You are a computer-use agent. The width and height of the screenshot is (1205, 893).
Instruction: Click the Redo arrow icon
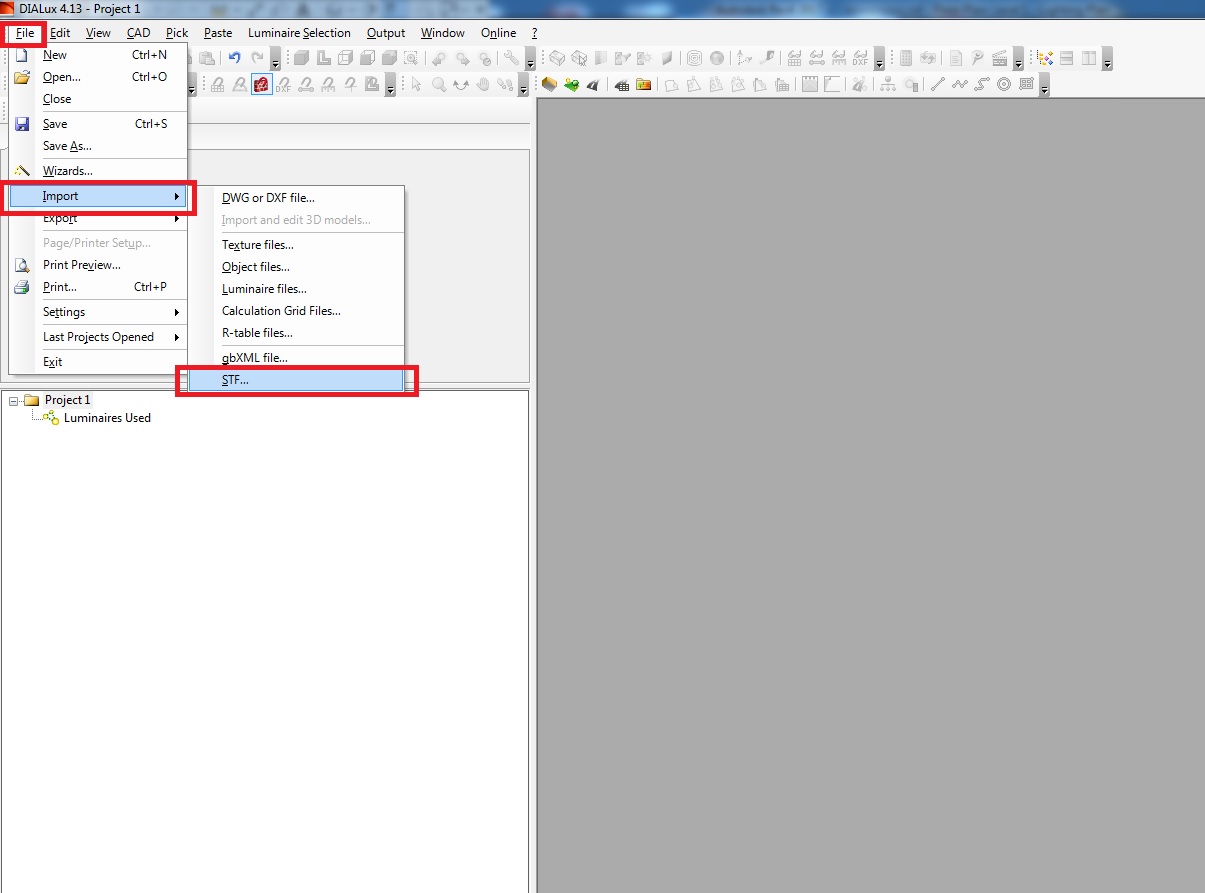(258, 58)
